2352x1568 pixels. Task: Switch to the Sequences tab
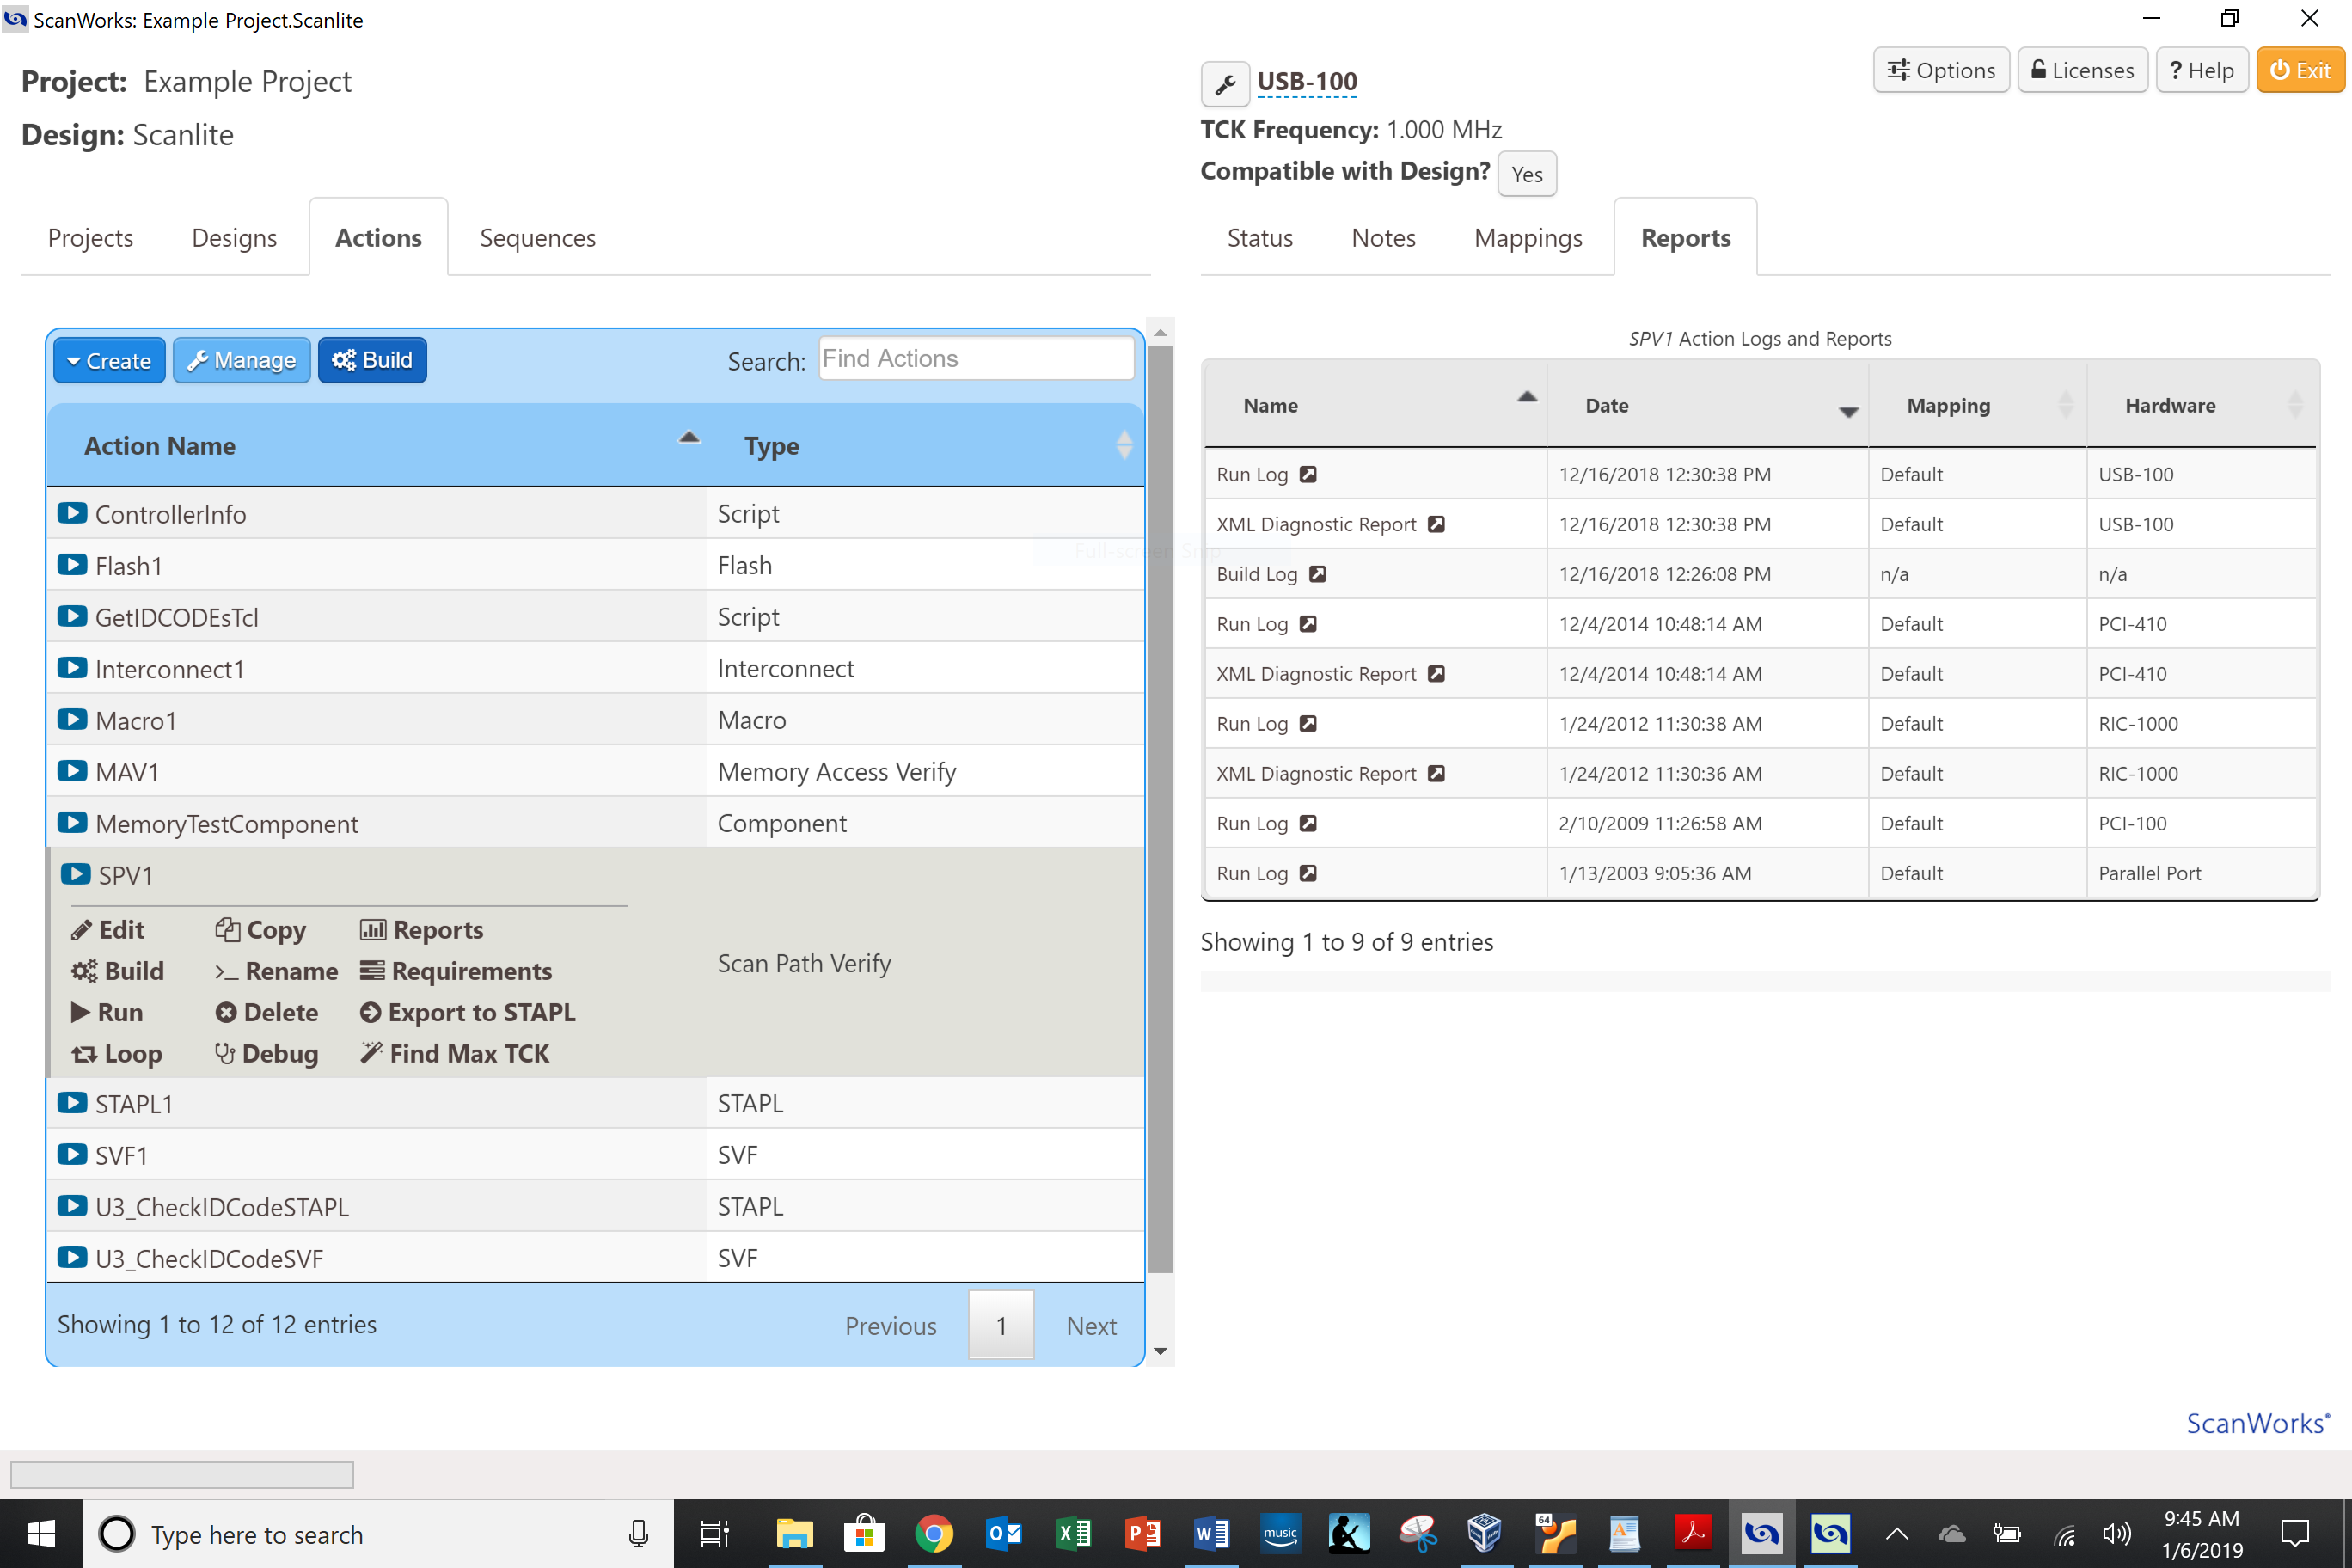point(538,238)
